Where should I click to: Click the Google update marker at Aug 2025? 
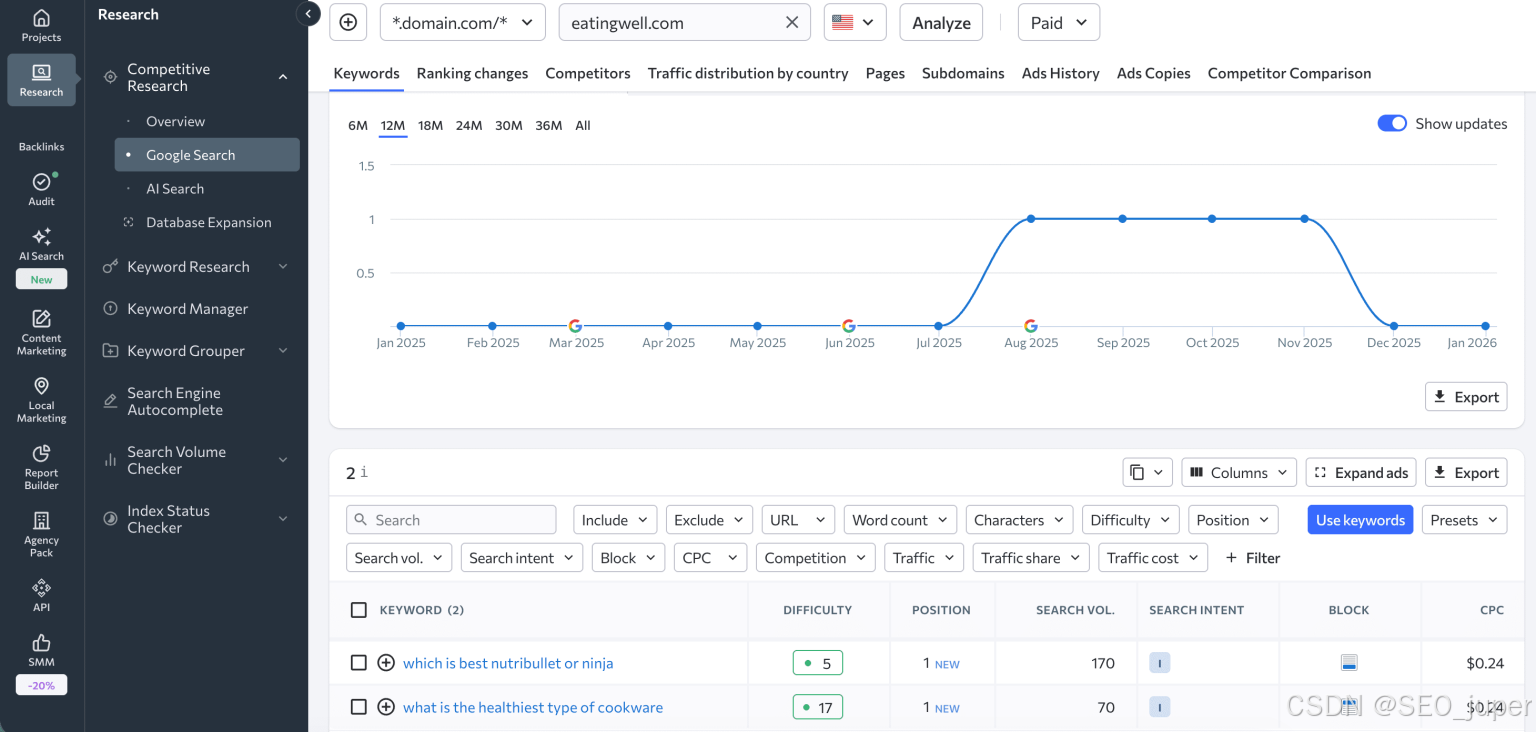[x=1031, y=326]
